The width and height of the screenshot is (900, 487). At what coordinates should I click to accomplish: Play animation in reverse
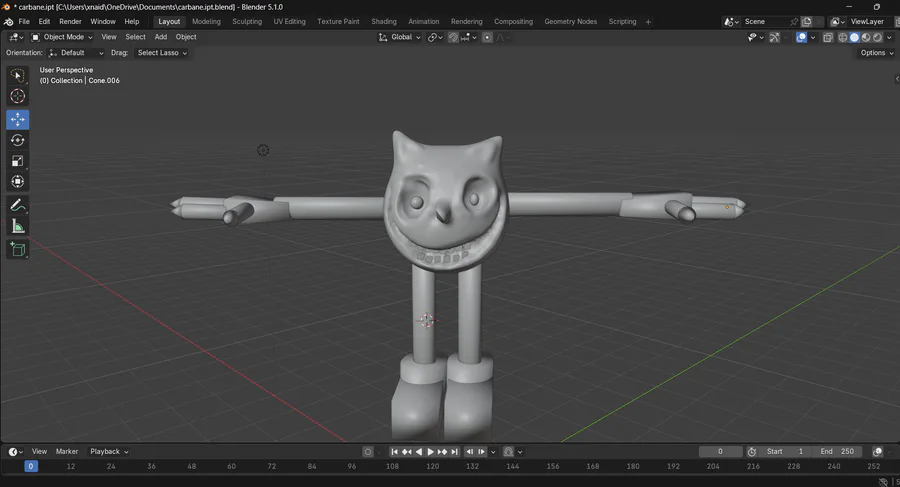419,452
